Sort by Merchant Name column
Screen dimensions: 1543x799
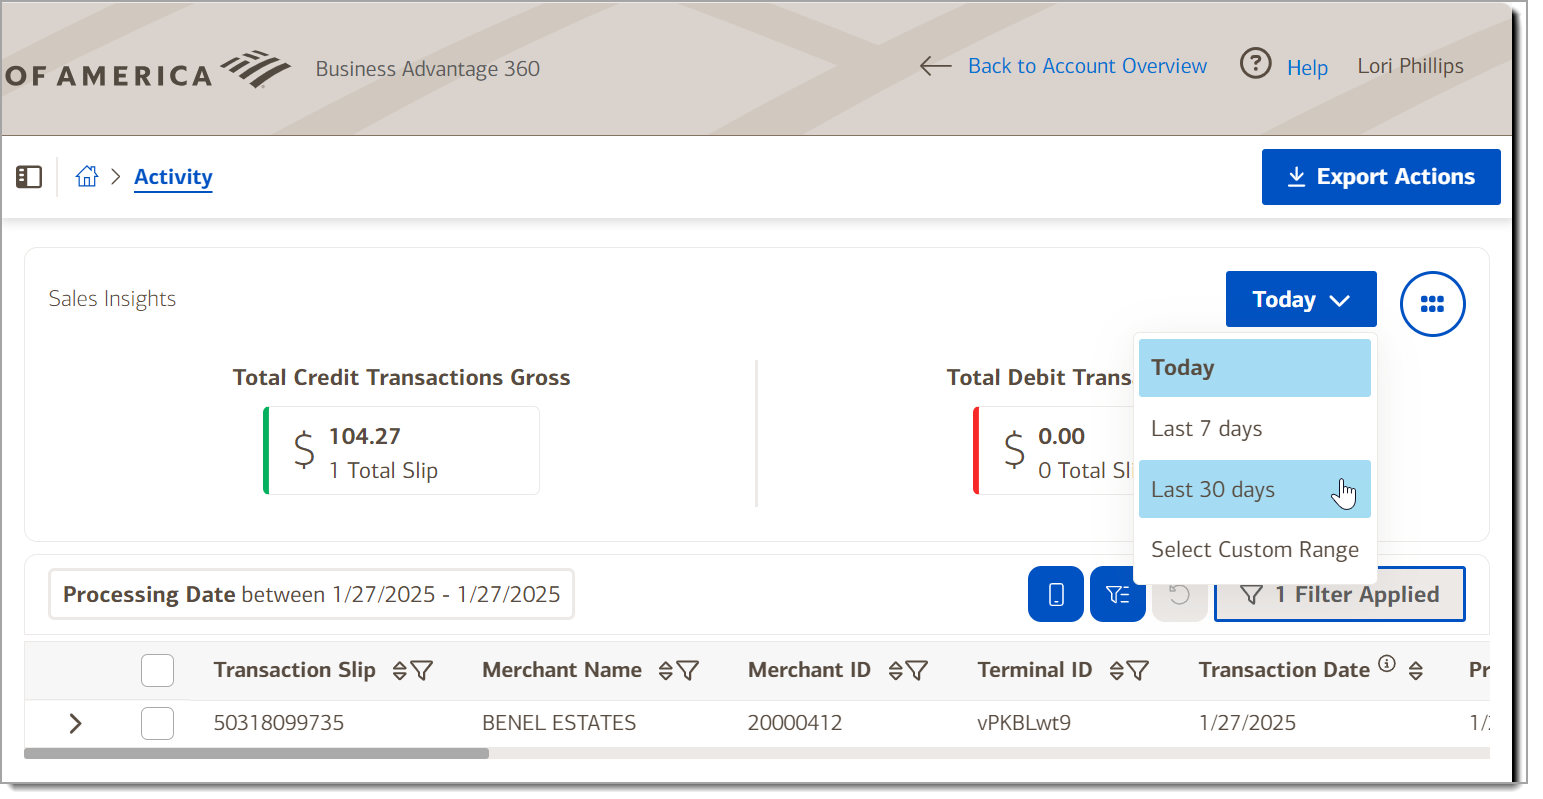pyautogui.click(x=666, y=671)
